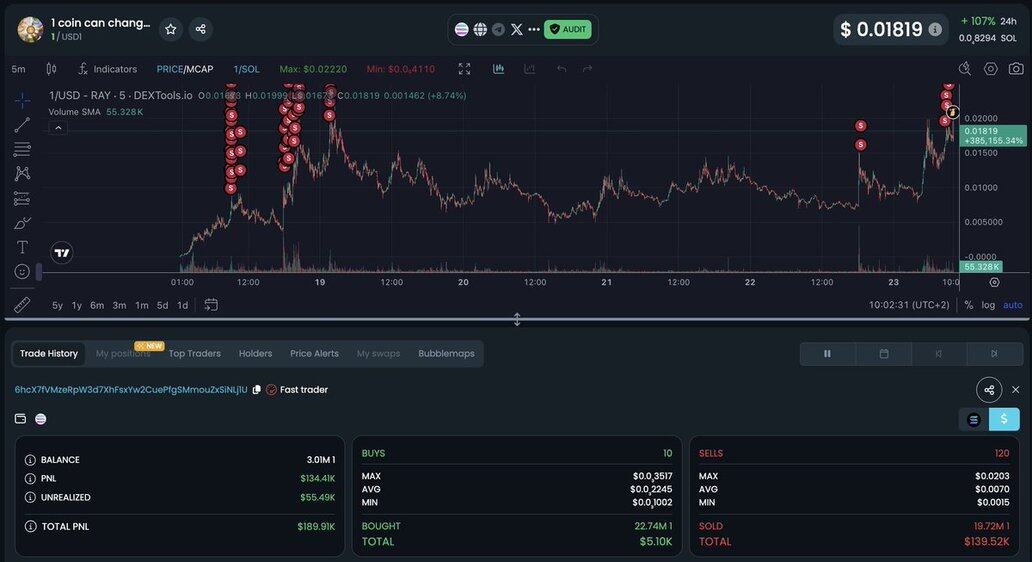Toggle trade markers on chart icon
The height and width of the screenshot is (562, 1032).
pos(498,69)
